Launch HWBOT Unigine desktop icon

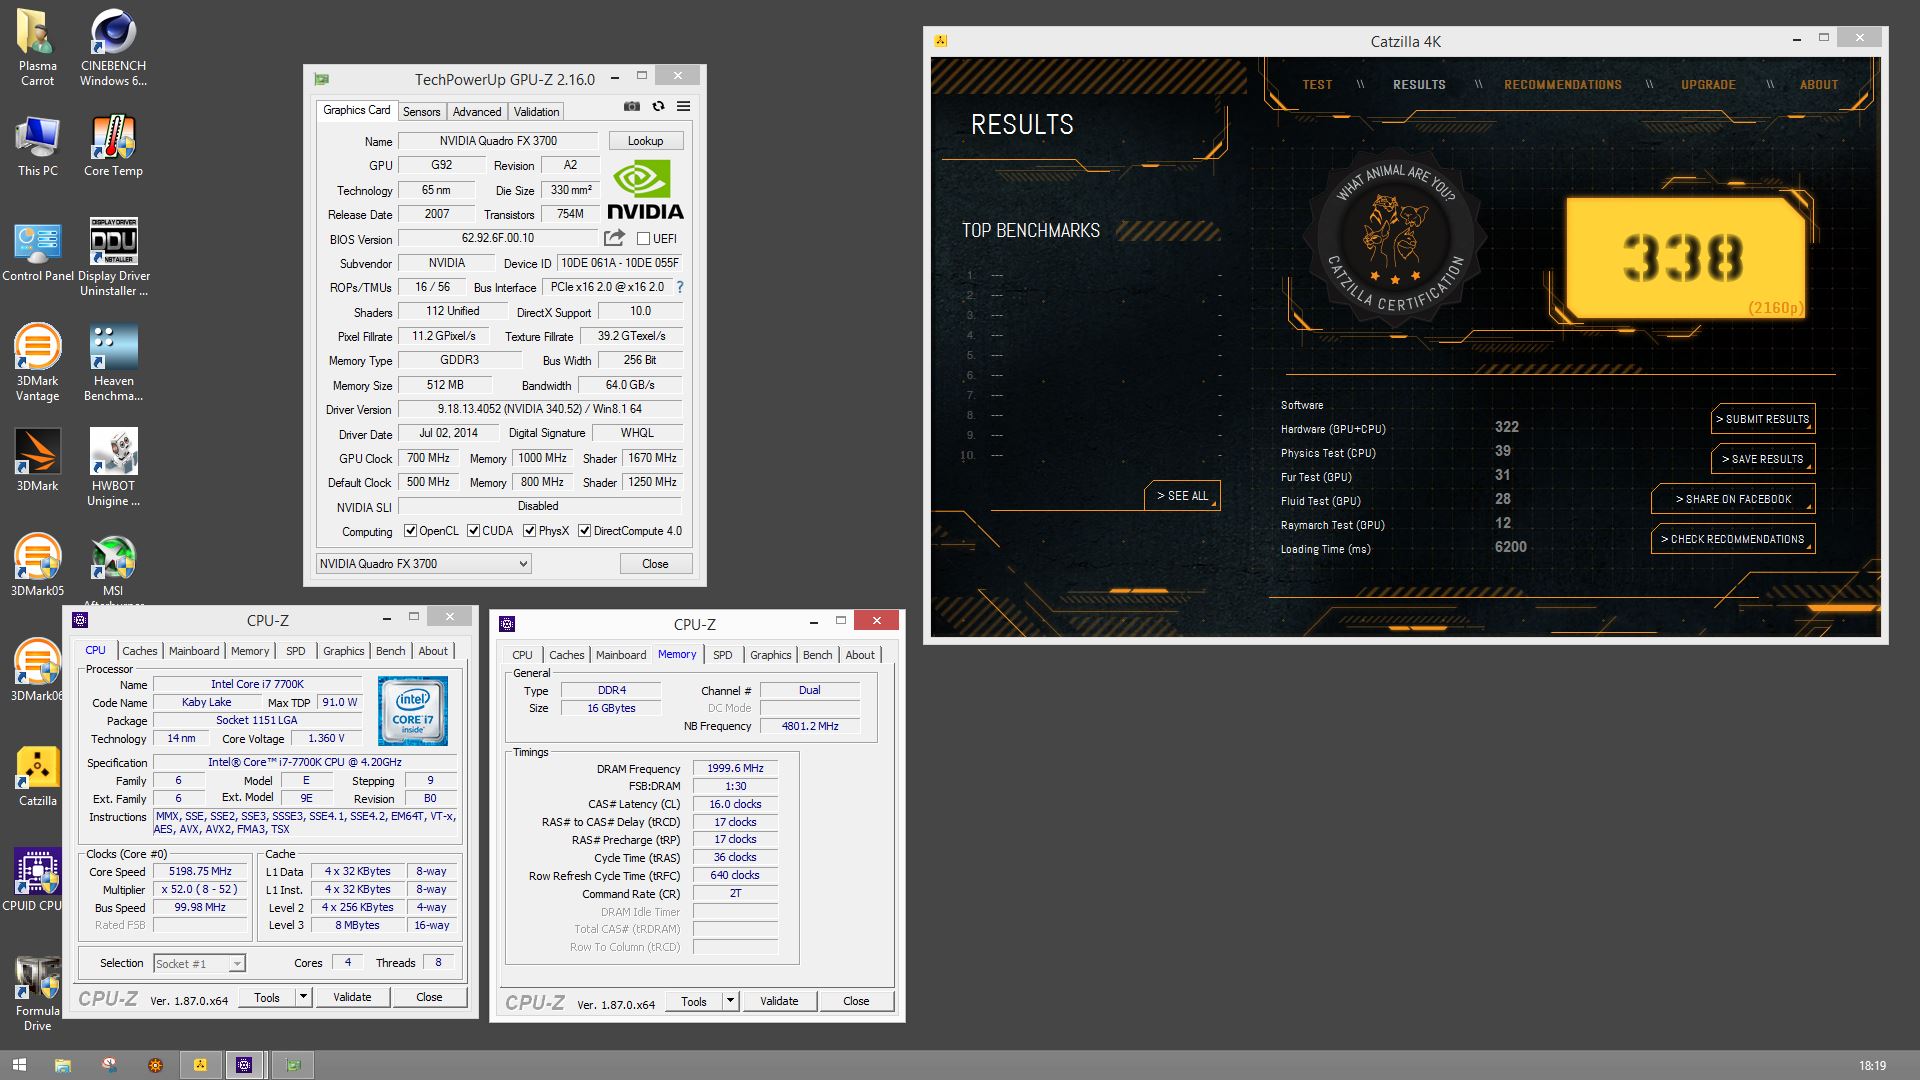[113, 468]
